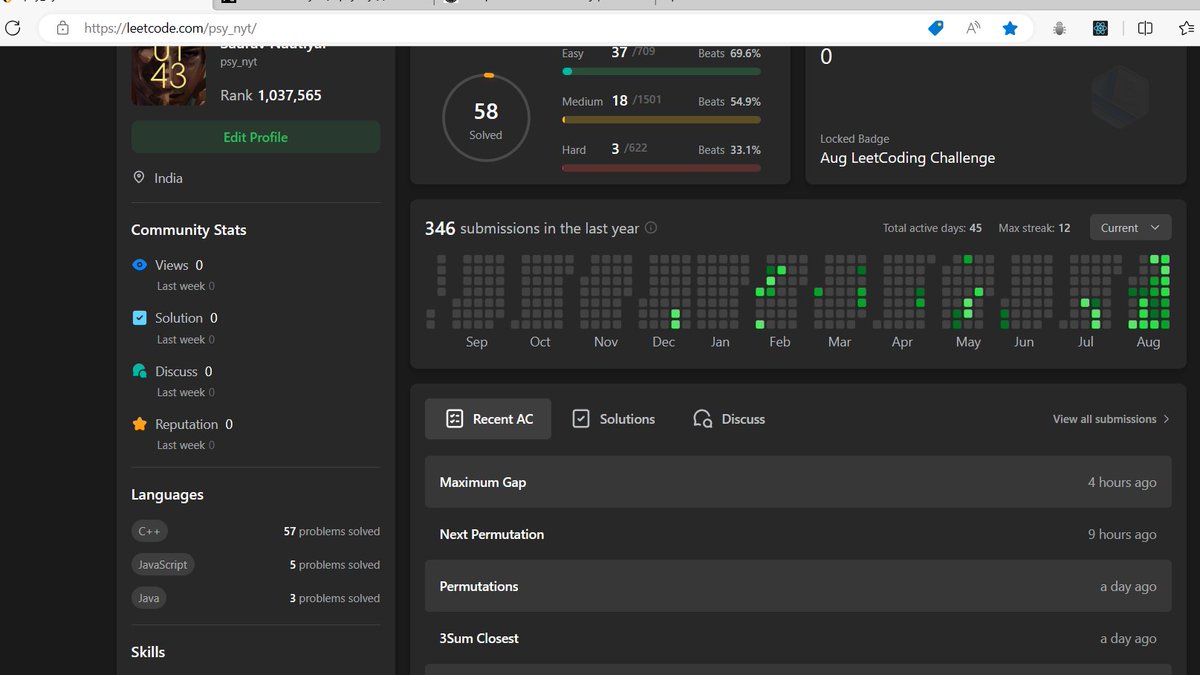Open the Next Permutation problem
The width and height of the screenshot is (1200, 675).
798,534
